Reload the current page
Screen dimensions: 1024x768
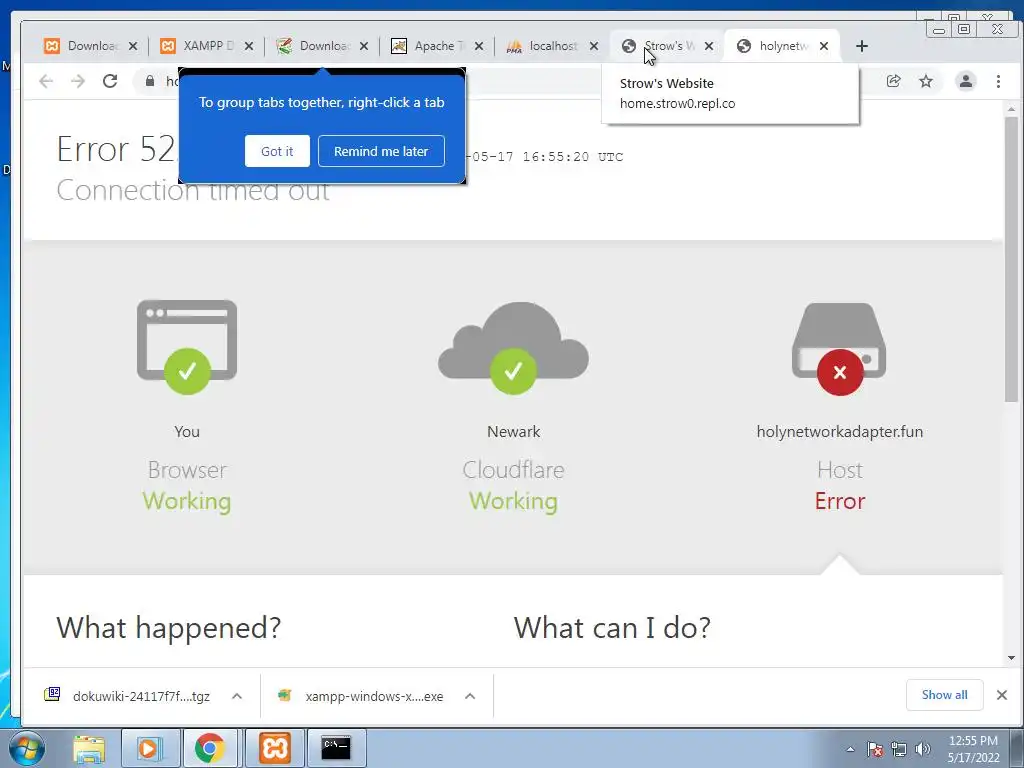(110, 81)
